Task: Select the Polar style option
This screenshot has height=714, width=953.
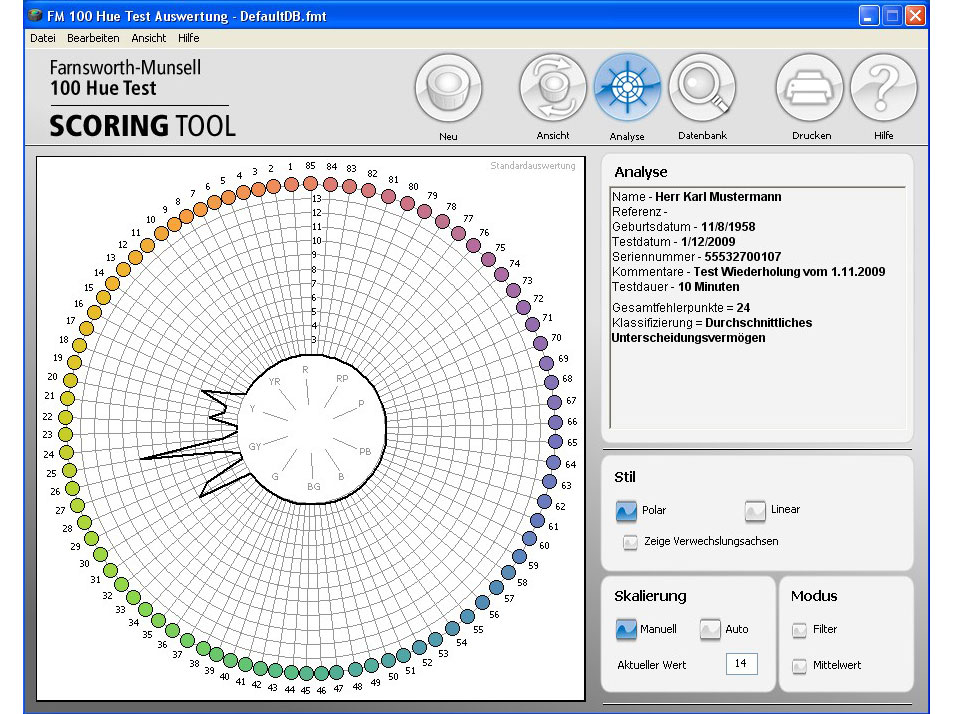Action: click(x=626, y=510)
